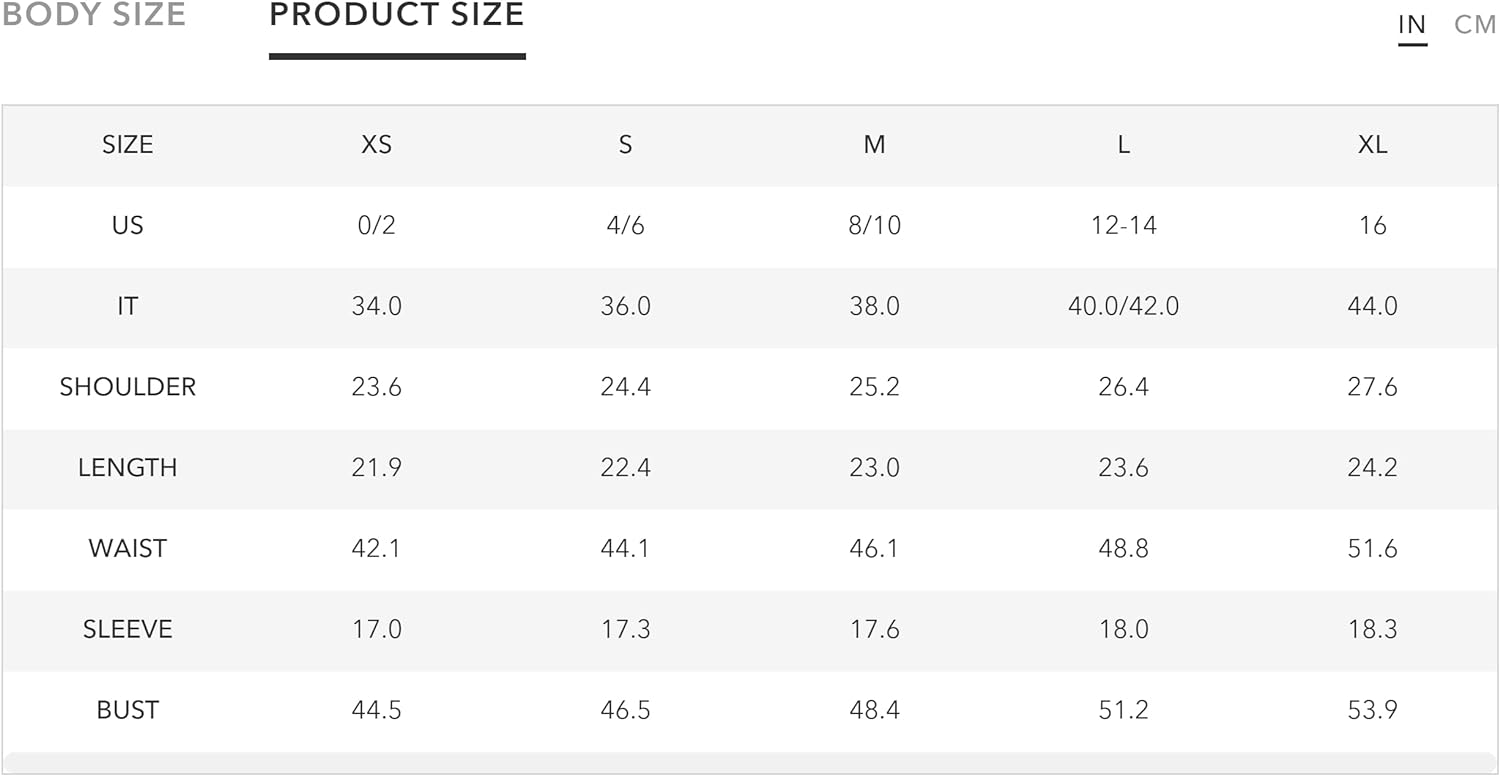The height and width of the screenshot is (776, 1500).
Task: Click the XL bust value 53.9
Action: (x=1372, y=711)
